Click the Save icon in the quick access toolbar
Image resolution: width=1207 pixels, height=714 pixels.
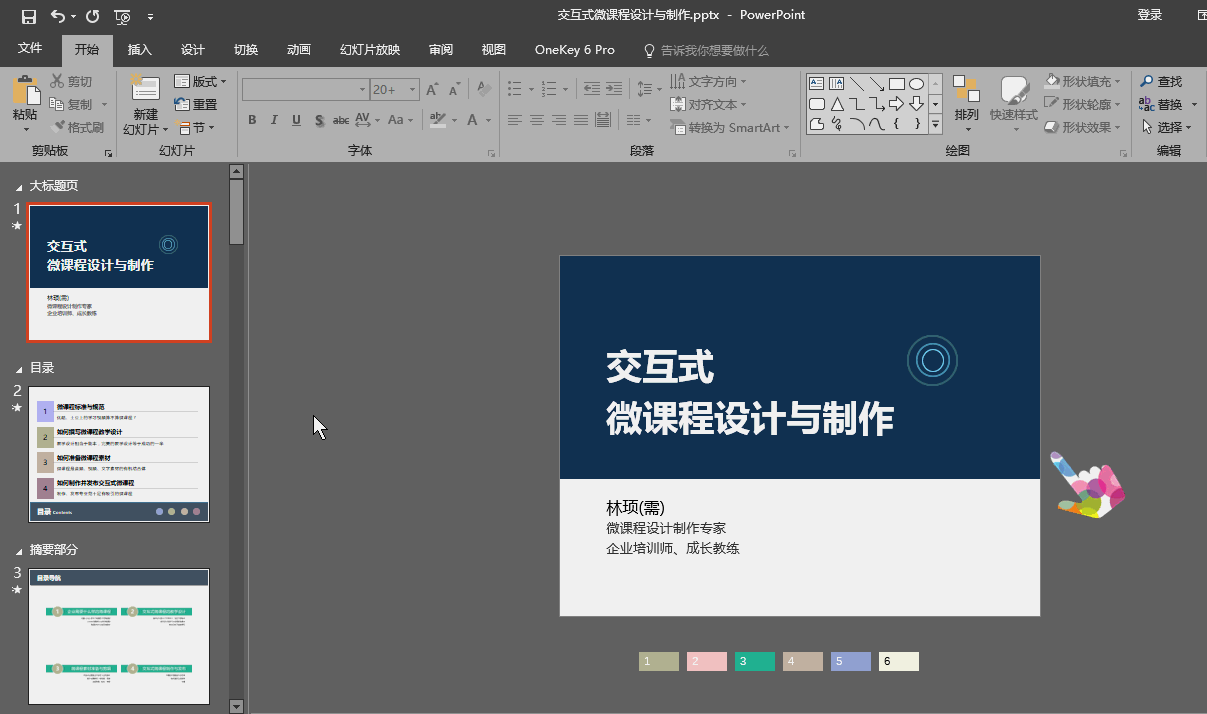(x=28, y=16)
